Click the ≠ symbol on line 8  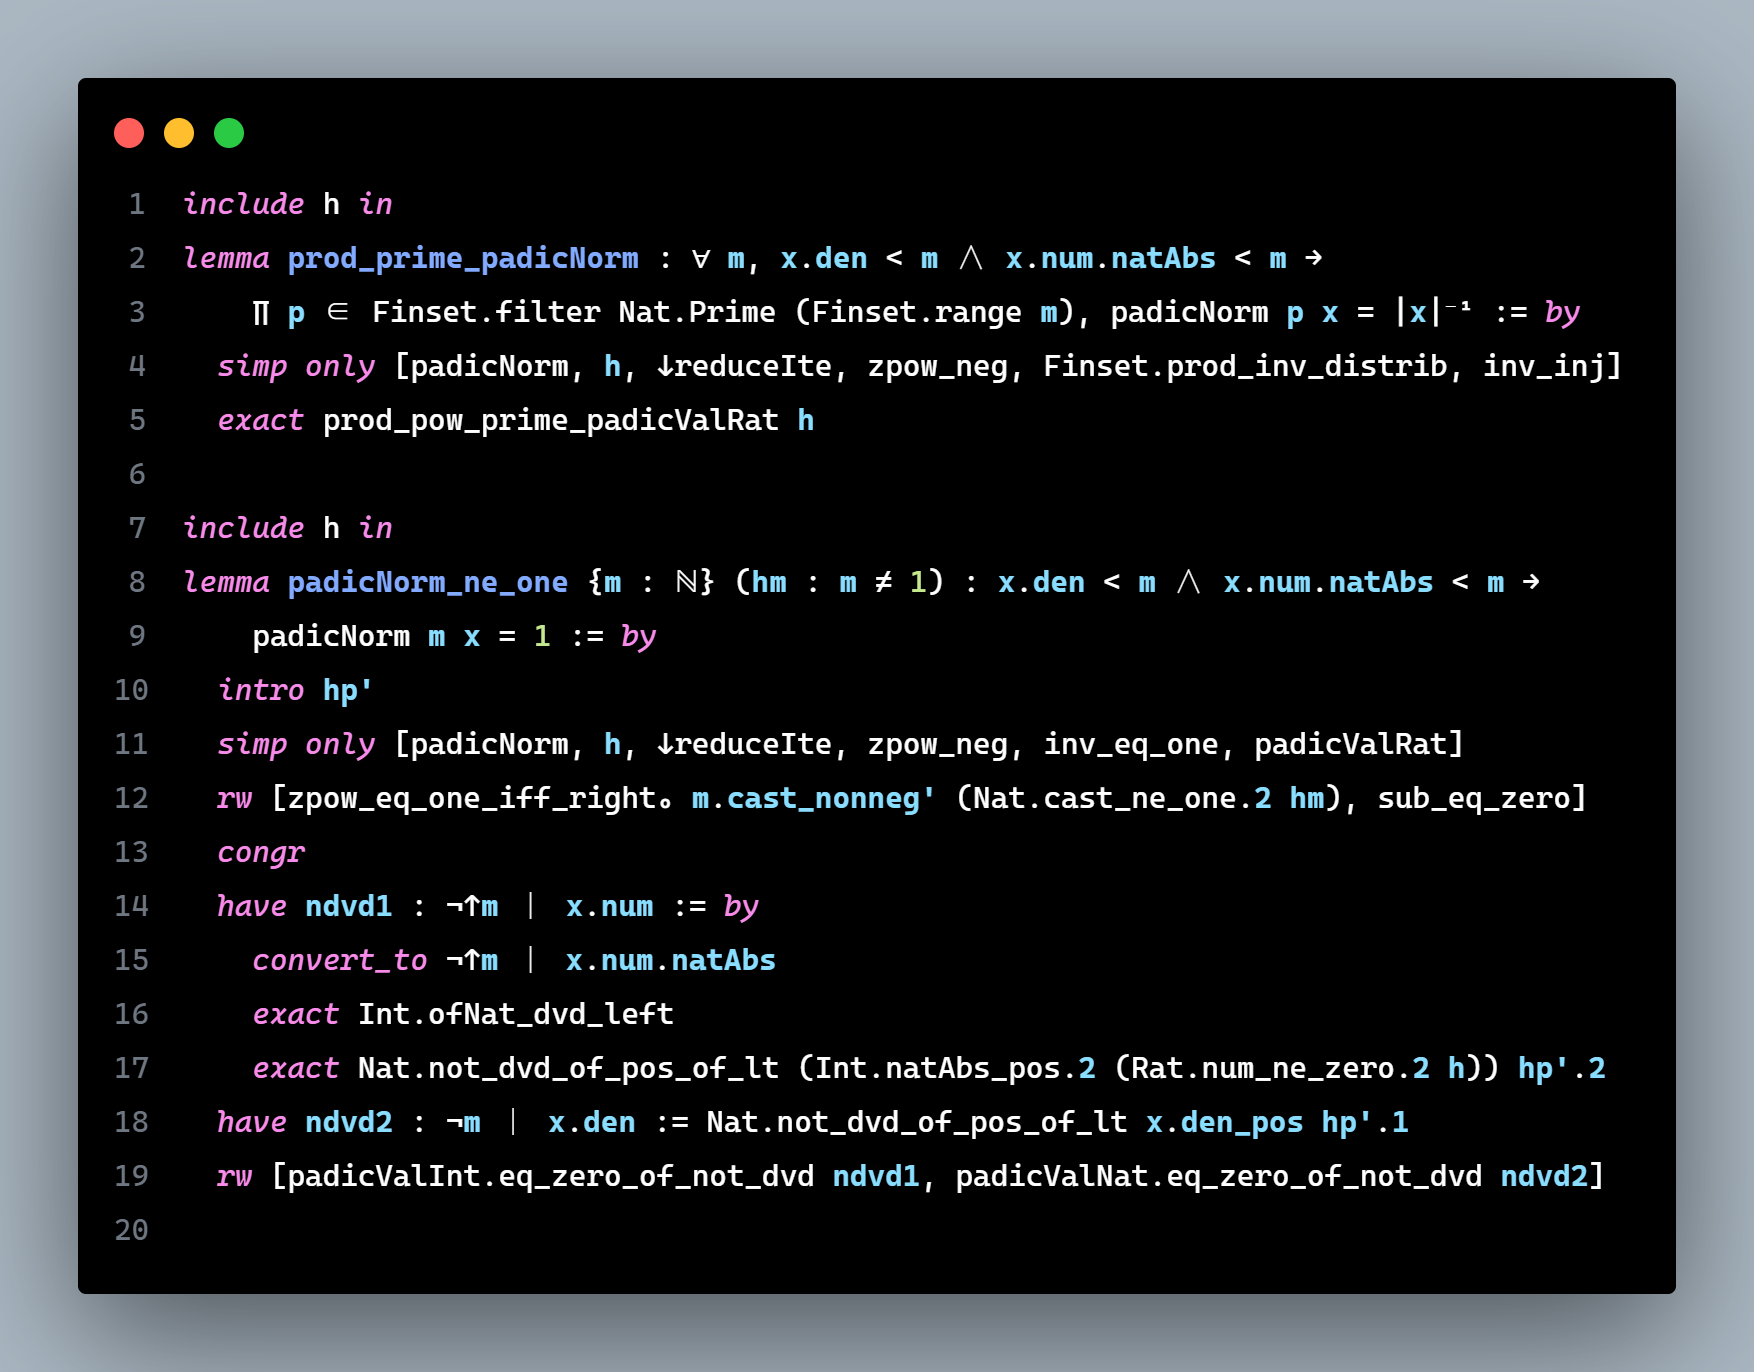pyautogui.click(x=883, y=583)
